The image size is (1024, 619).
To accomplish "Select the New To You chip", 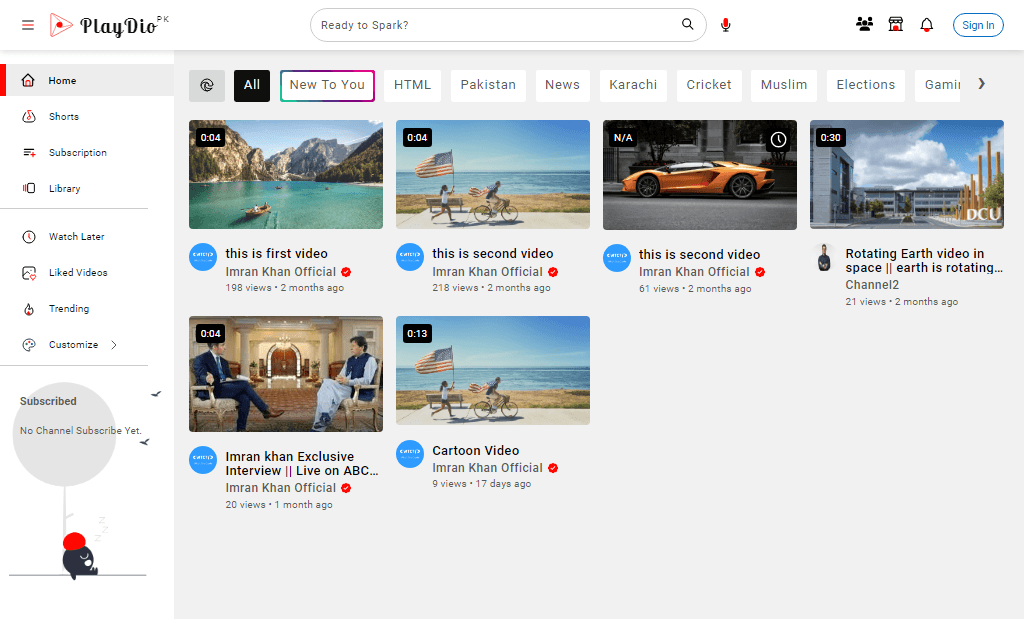I will tap(327, 86).
